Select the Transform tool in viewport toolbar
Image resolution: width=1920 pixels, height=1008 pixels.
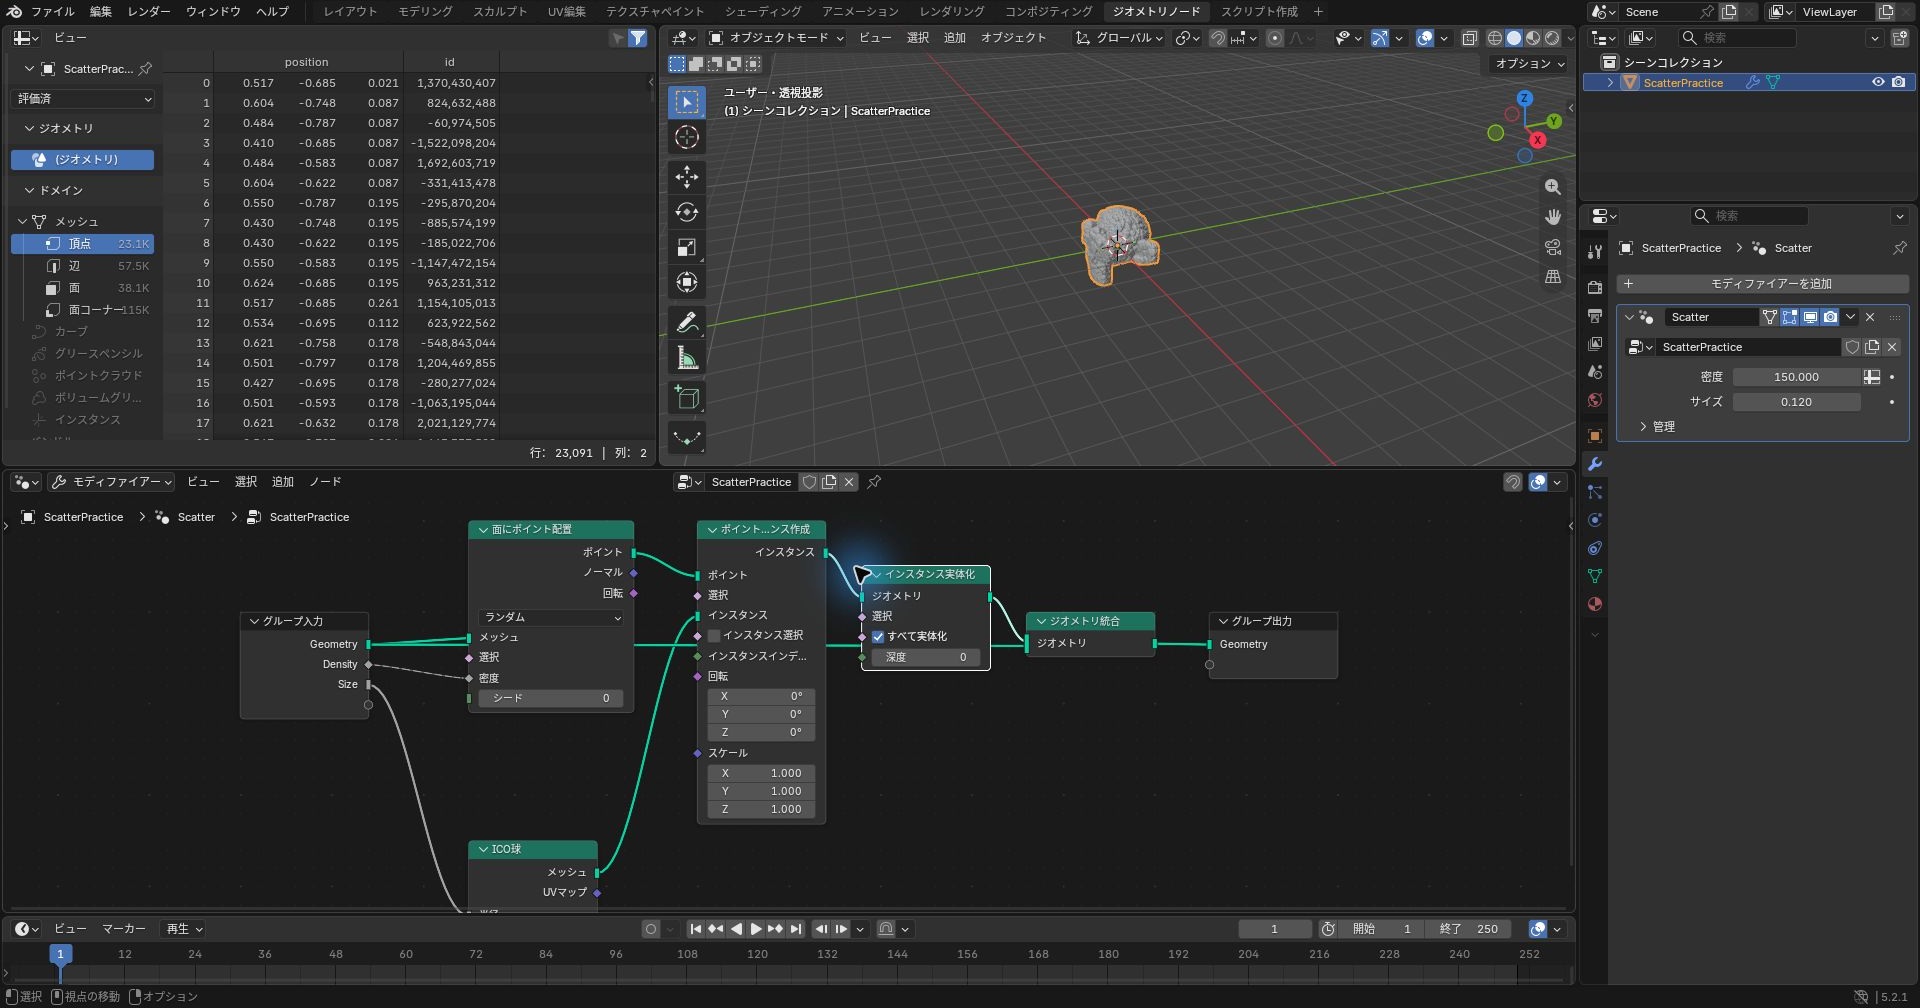[x=687, y=282]
